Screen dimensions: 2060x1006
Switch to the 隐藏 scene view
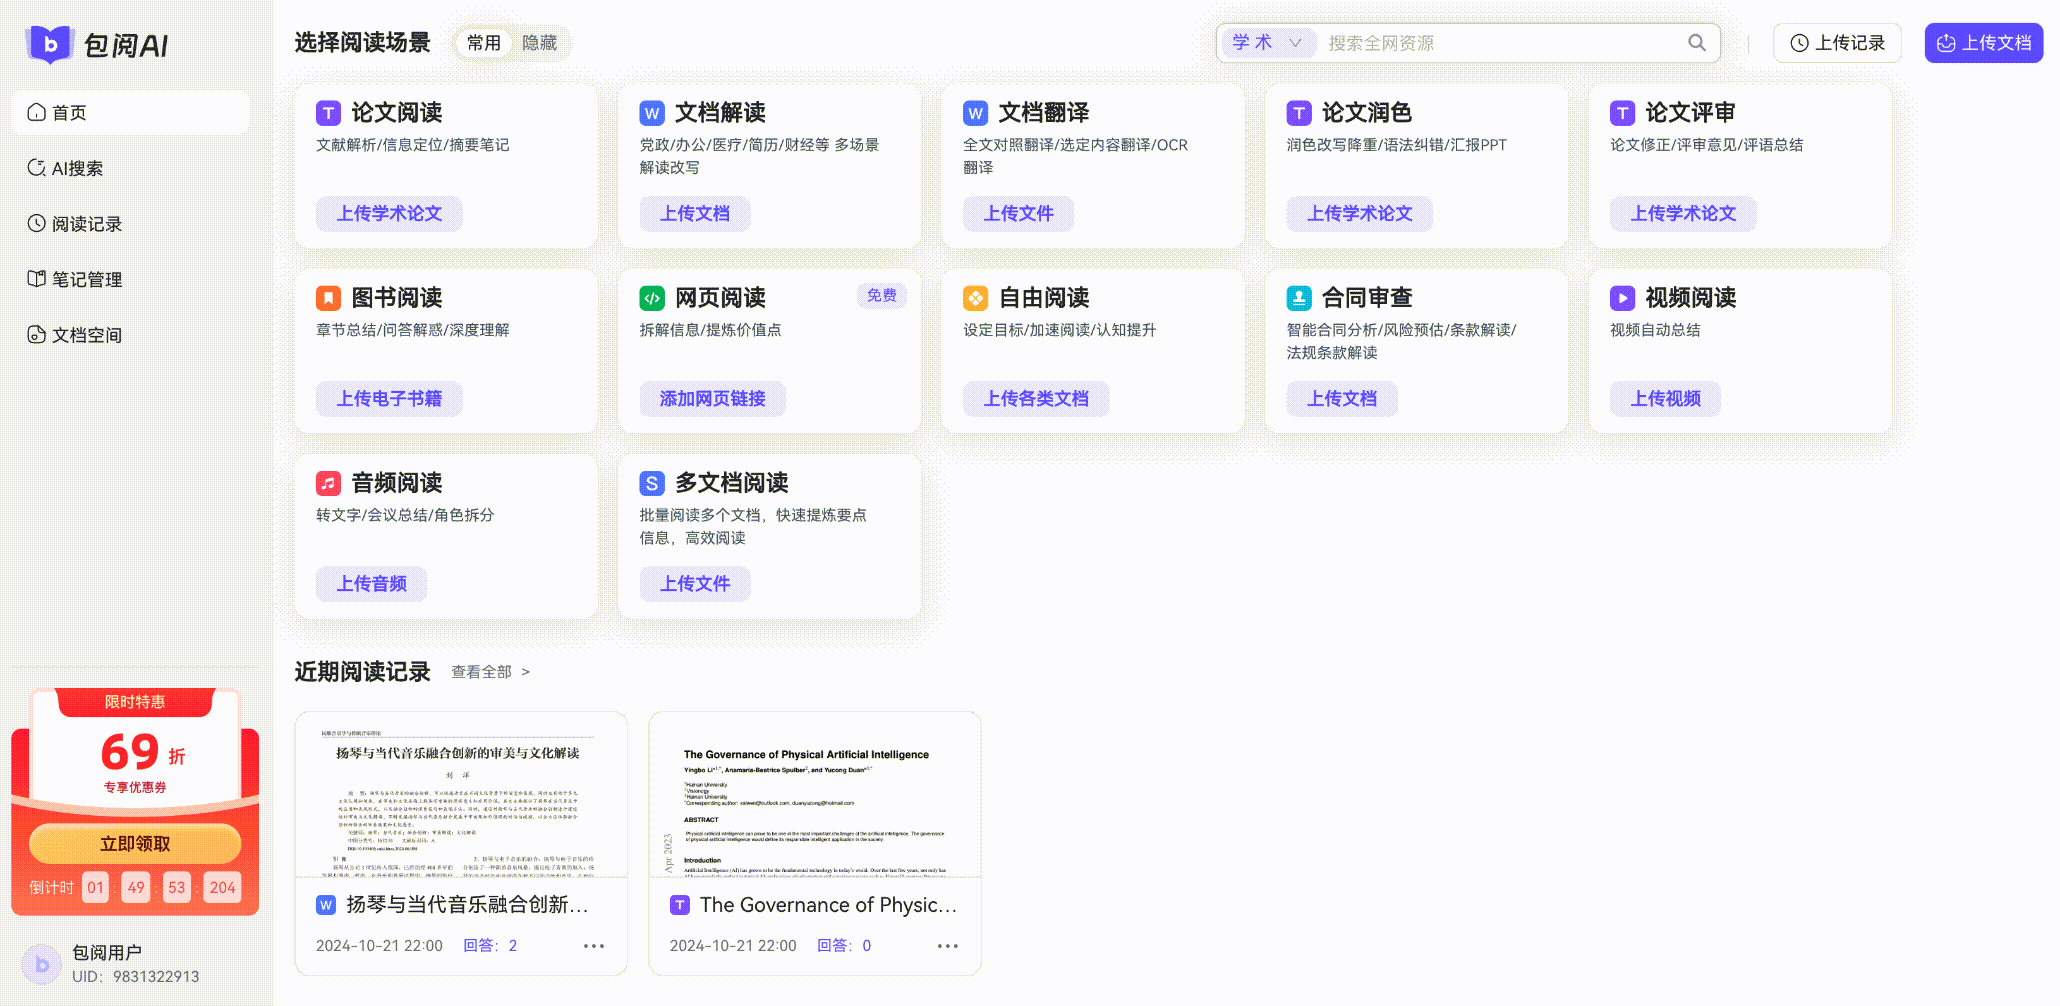click(x=540, y=43)
